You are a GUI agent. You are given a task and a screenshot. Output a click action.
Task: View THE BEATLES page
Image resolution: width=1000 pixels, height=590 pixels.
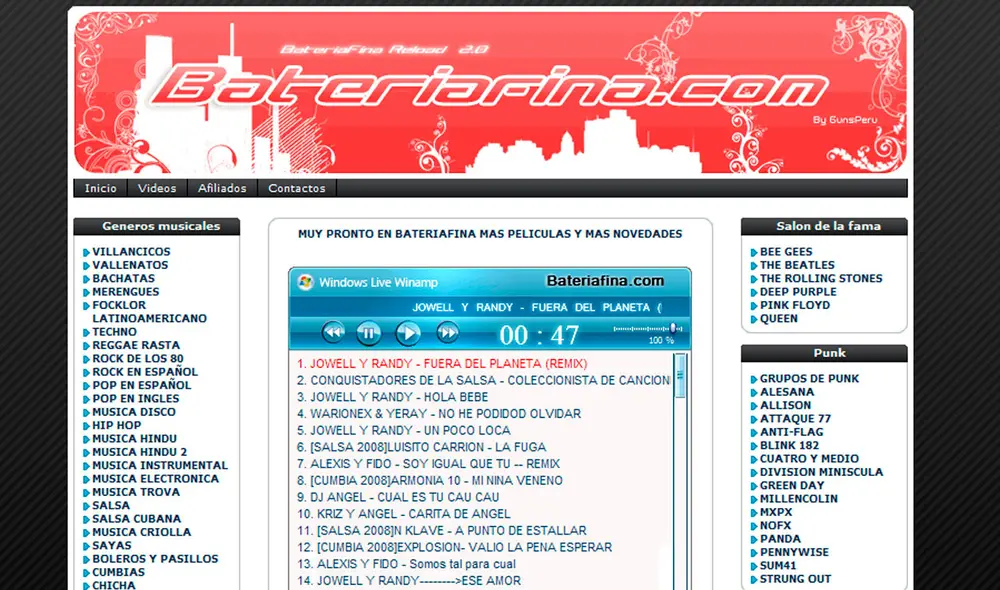(795, 265)
